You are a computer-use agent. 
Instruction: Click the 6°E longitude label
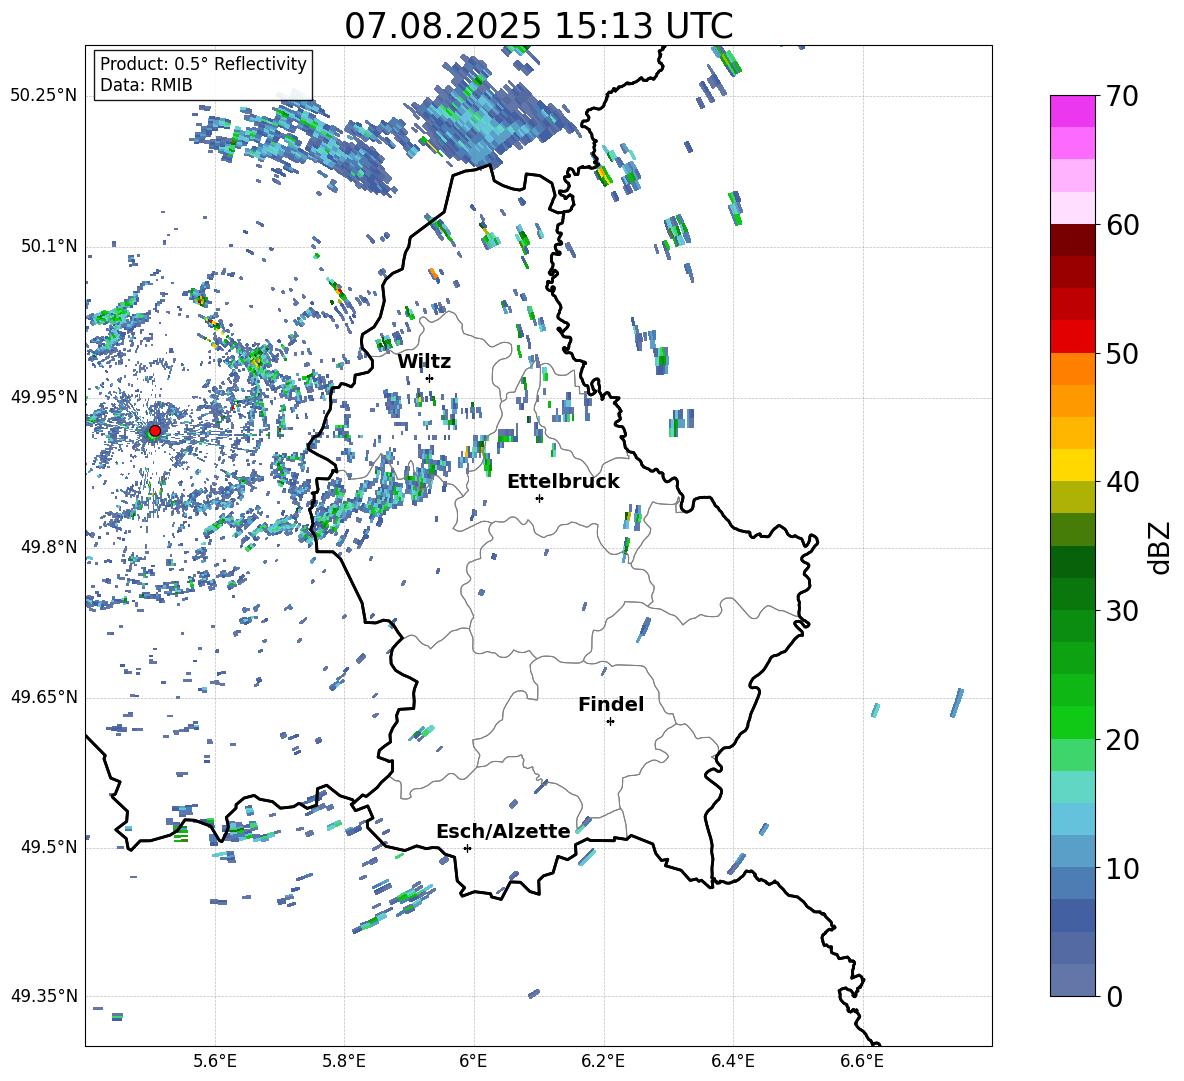click(x=473, y=1061)
